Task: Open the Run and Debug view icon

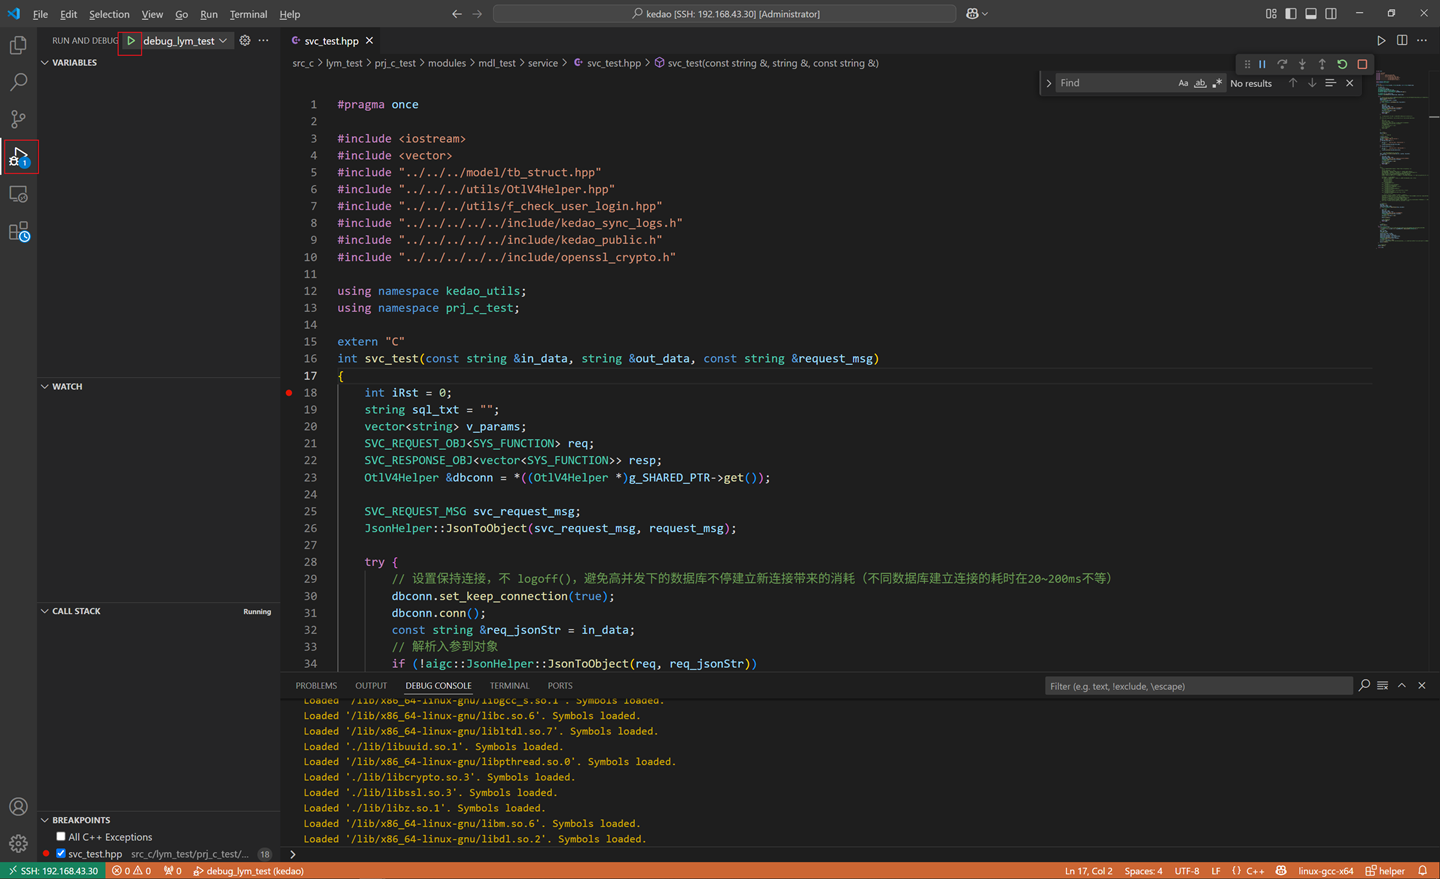Action: pos(19,156)
